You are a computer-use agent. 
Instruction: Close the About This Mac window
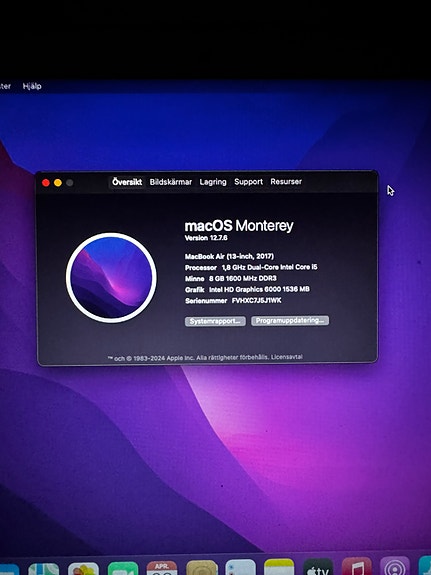tap(46, 183)
